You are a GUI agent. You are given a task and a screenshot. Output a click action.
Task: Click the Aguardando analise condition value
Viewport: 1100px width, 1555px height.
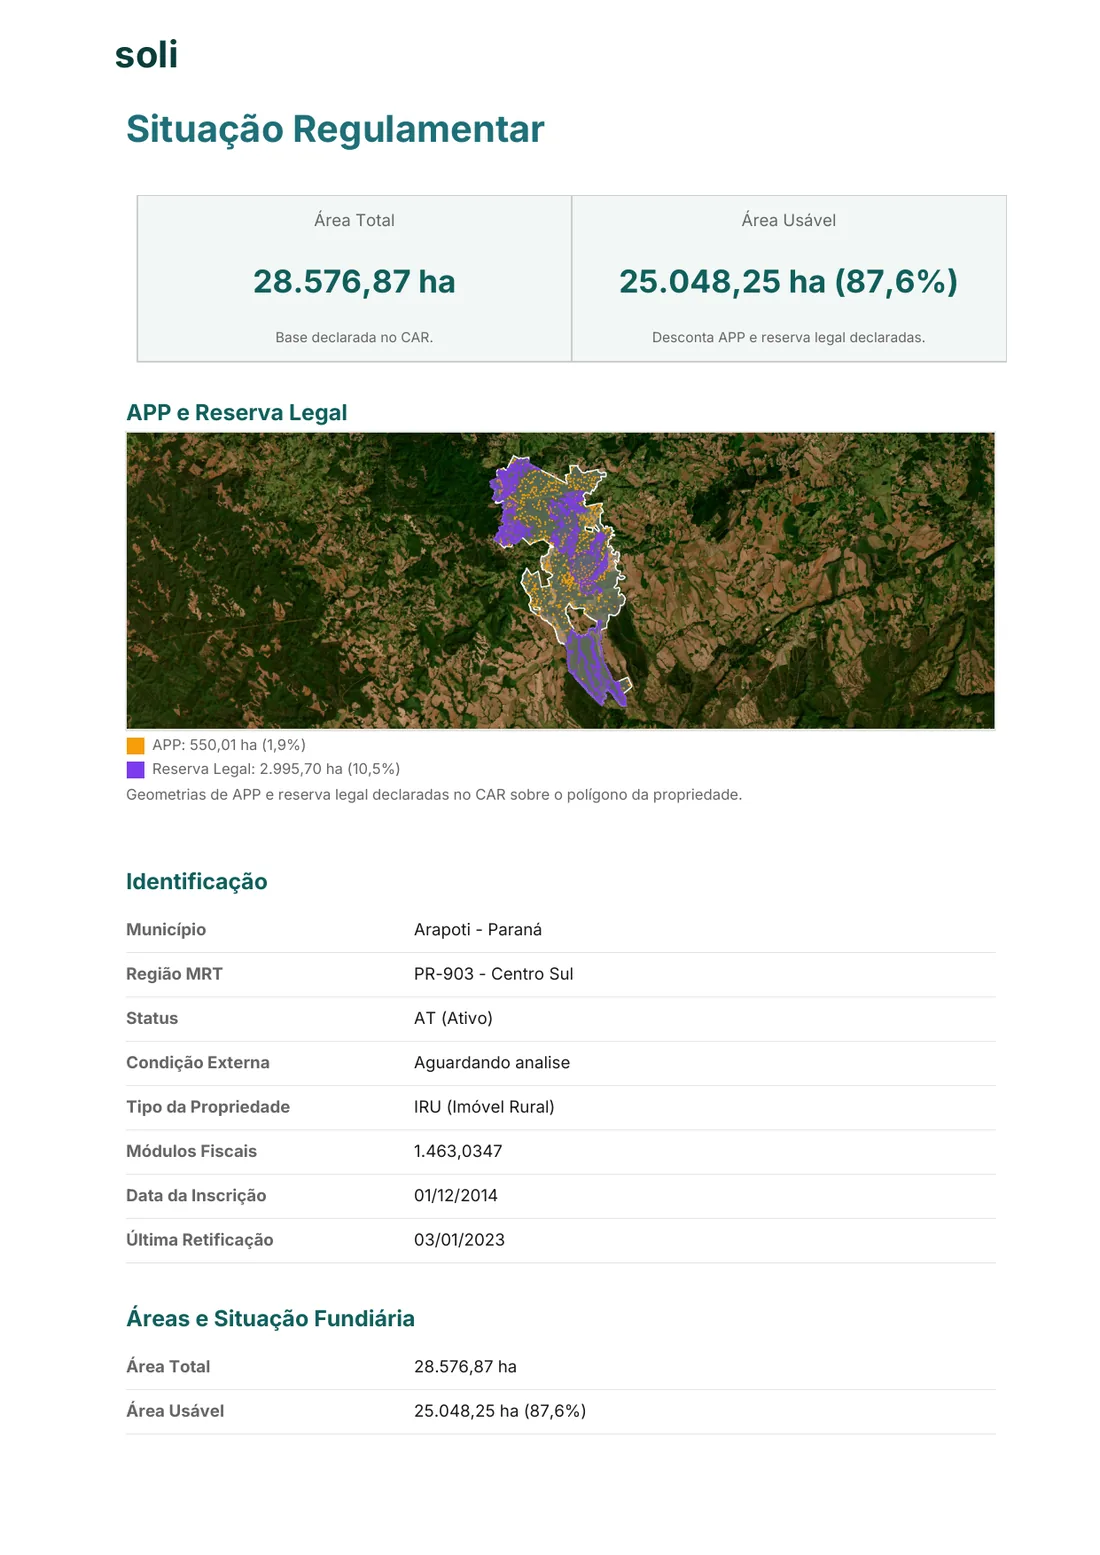pos(492,1063)
